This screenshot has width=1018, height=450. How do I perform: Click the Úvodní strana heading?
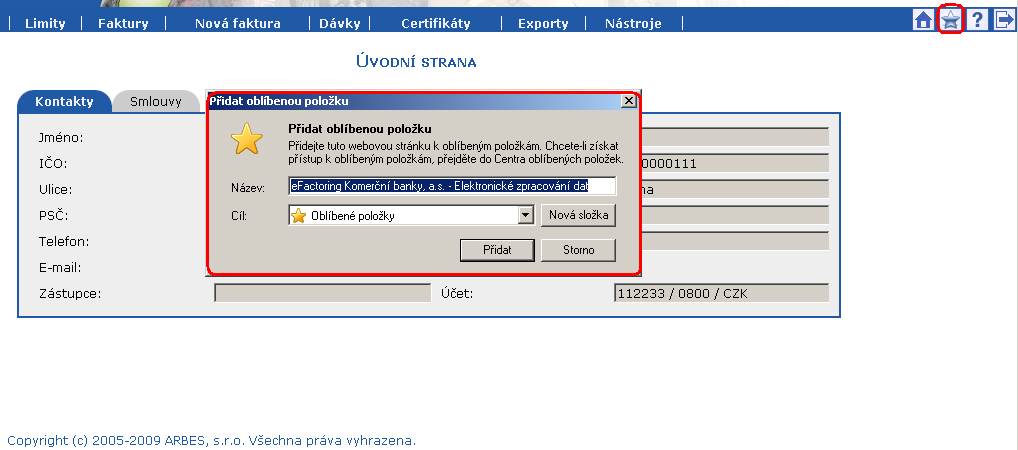(416, 62)
